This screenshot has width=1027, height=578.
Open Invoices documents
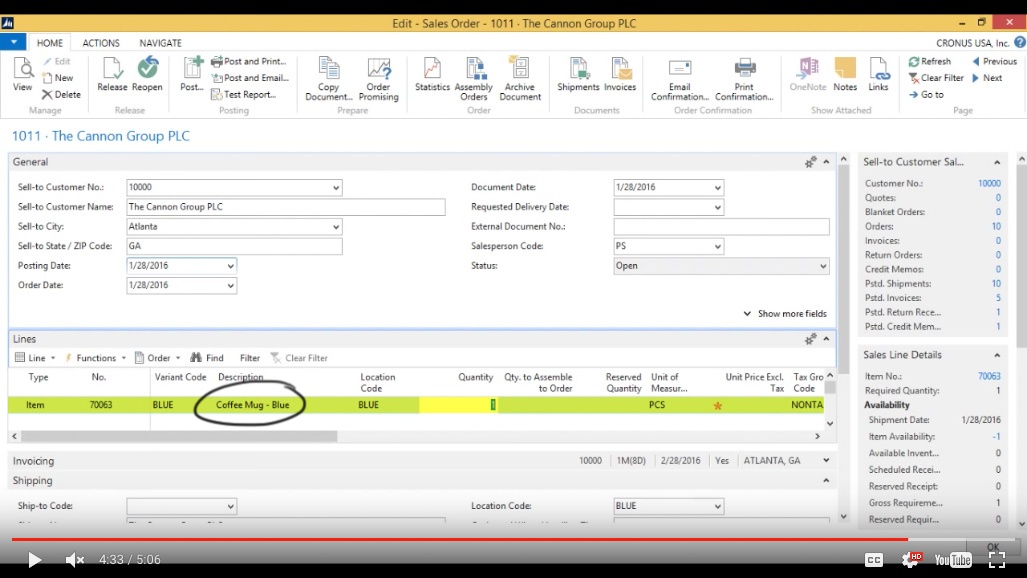coord(620,74)
